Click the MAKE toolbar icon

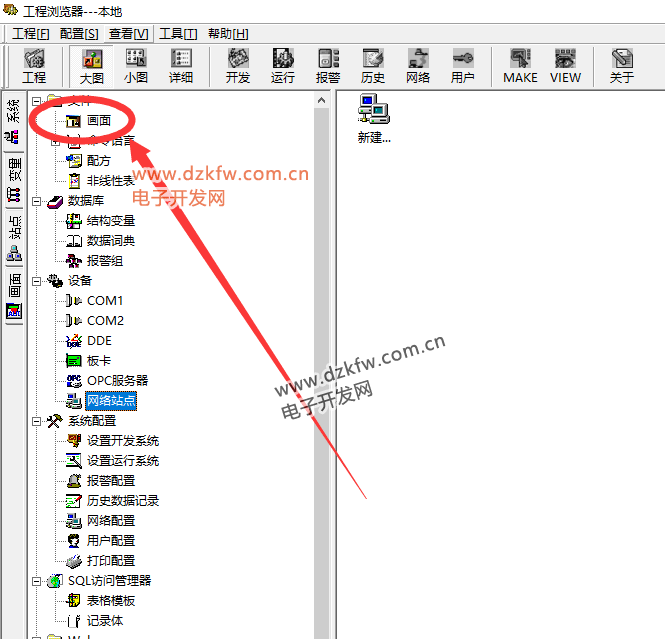(x=520, y=65)
